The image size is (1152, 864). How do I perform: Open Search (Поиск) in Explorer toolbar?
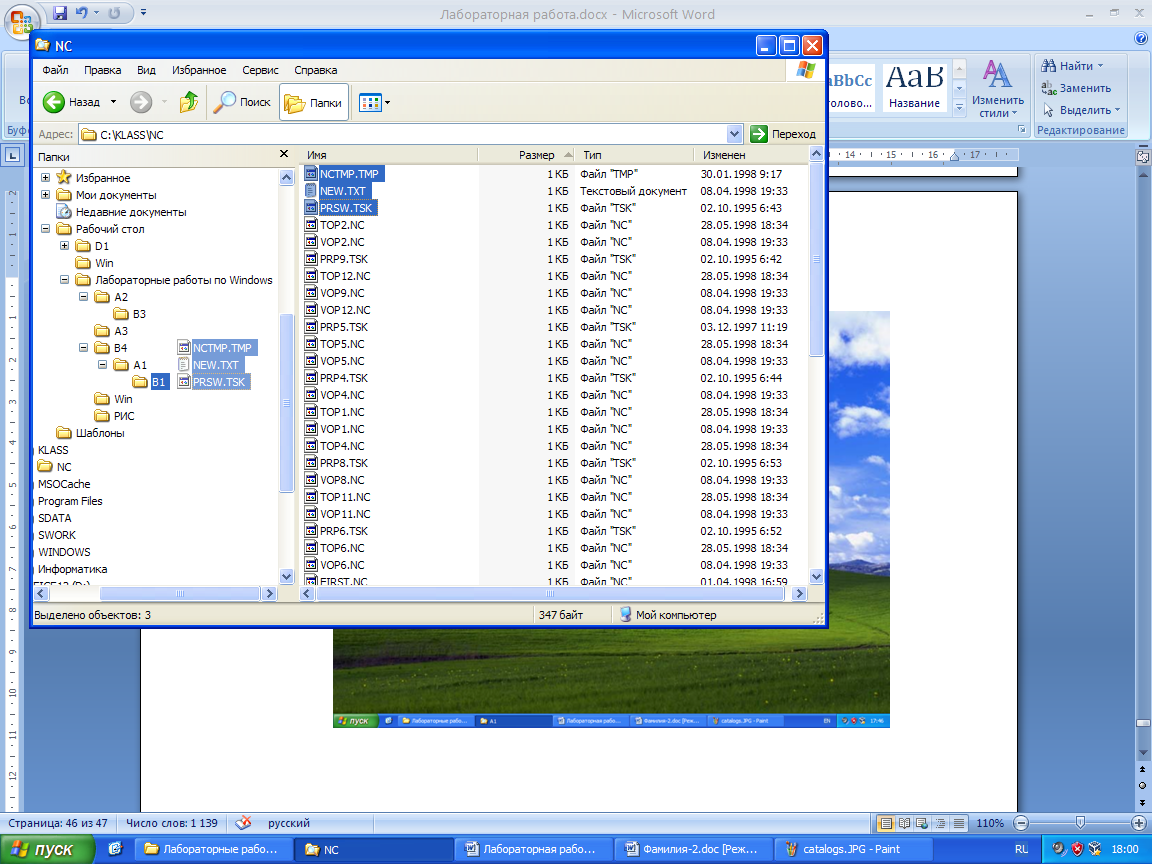pyautogui.click(x=242, y=102)
